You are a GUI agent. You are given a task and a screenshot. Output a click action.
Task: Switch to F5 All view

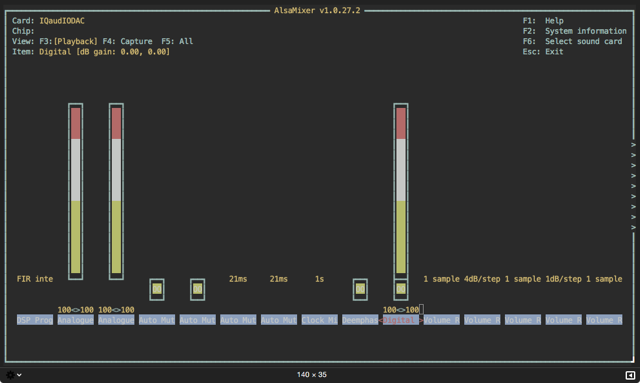(177, 41)
